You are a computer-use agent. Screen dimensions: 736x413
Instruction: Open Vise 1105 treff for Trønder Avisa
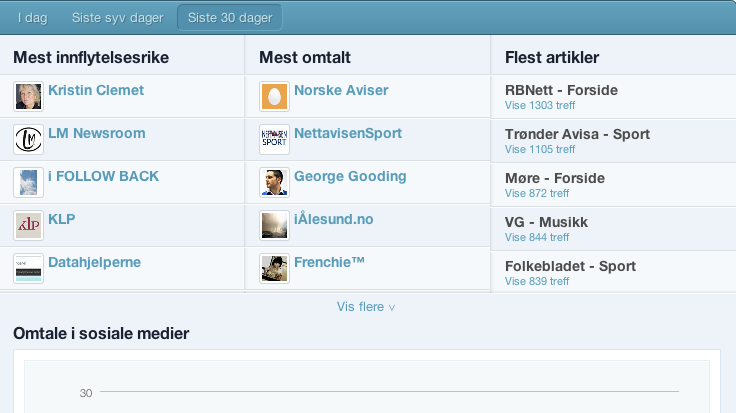click(540, 149)
